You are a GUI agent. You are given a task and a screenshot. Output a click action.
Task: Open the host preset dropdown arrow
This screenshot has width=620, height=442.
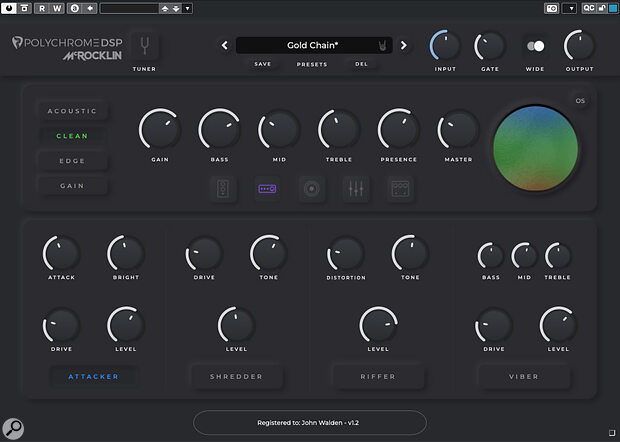coord(187,8)
